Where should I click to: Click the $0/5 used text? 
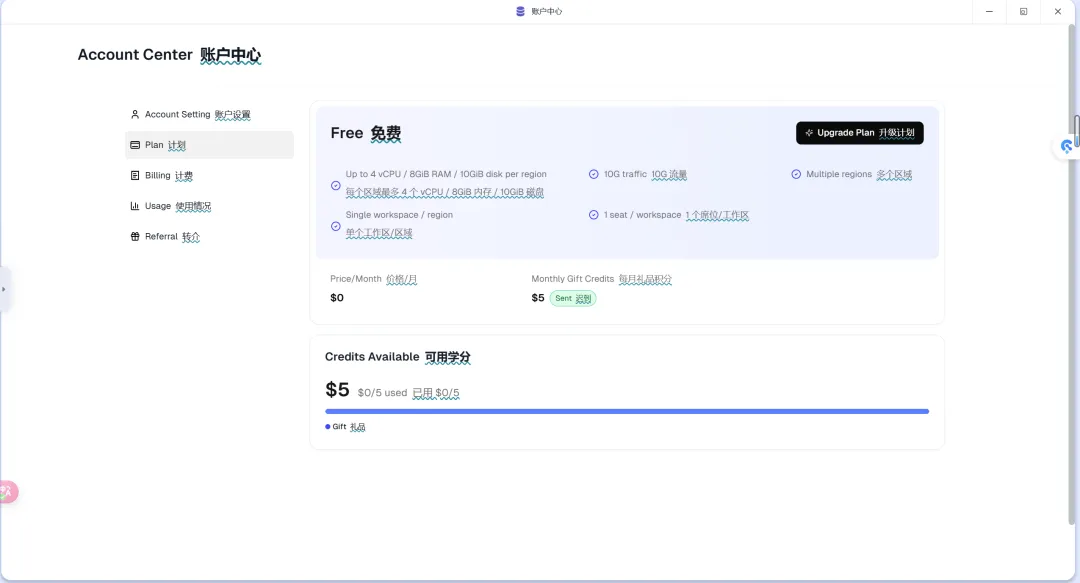[x=382, y=393]
